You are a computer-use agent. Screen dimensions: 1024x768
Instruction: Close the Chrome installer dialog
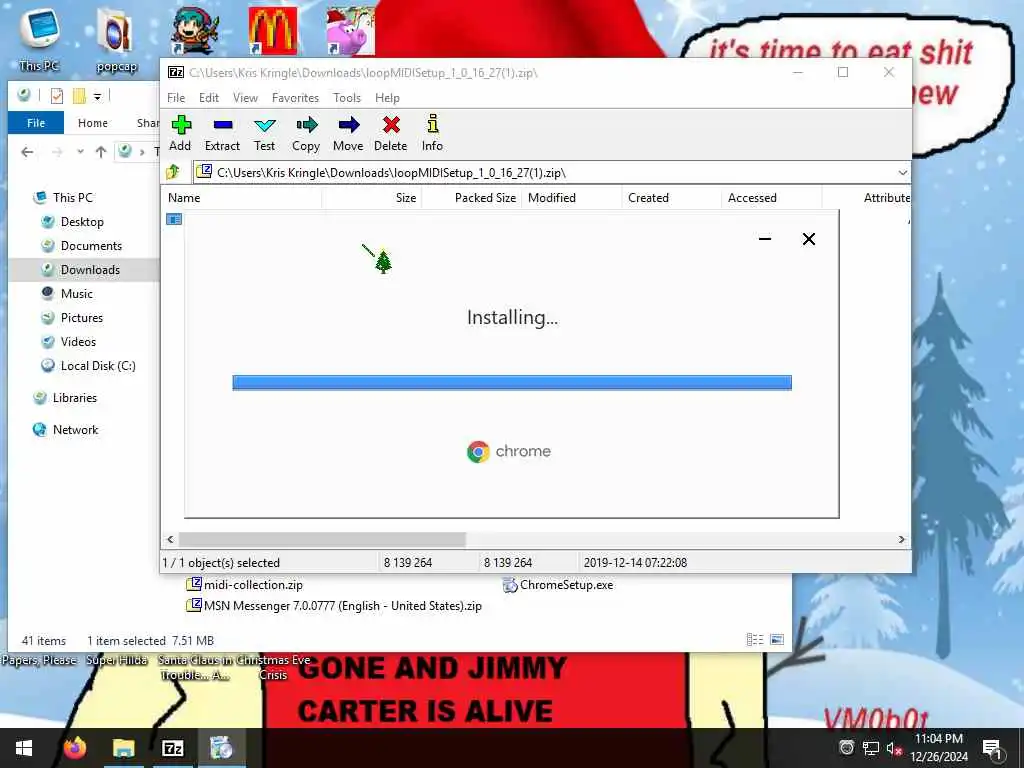808,239
